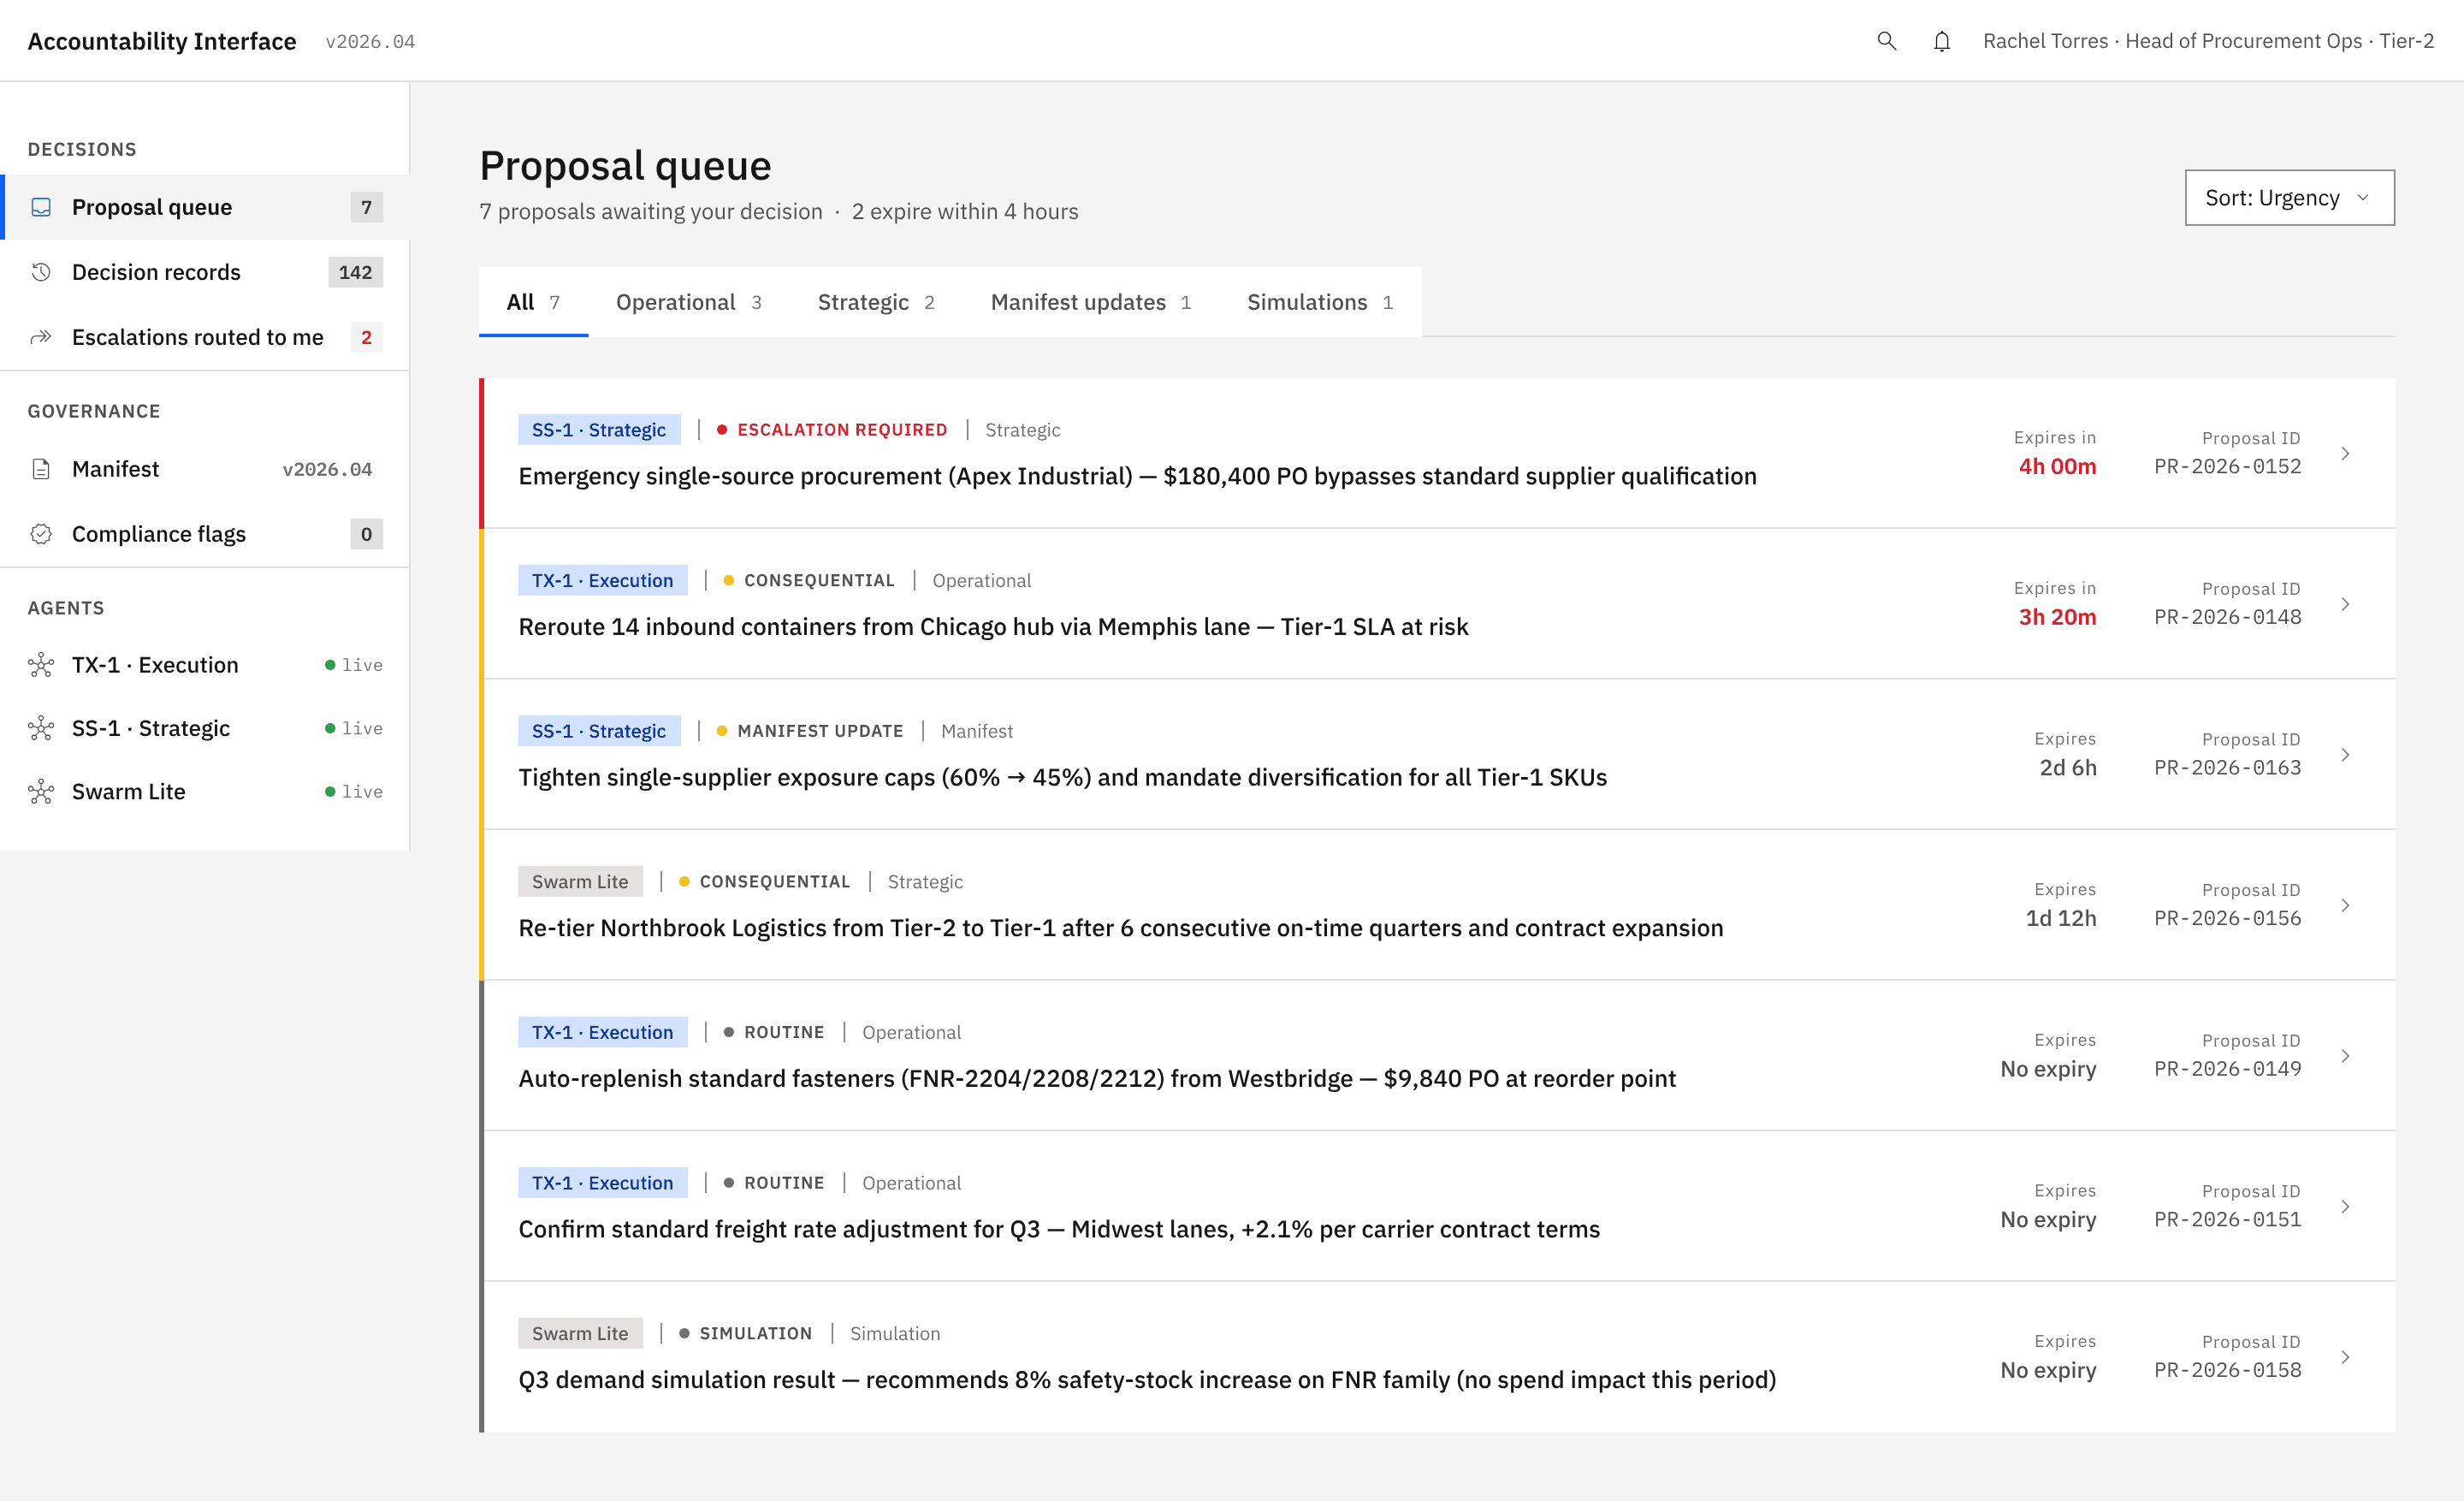Viewport: 2464px width, 1501px height.
Task: Click TX-1 · Execution tag on reroute proposal
Action: coord(603,580)
